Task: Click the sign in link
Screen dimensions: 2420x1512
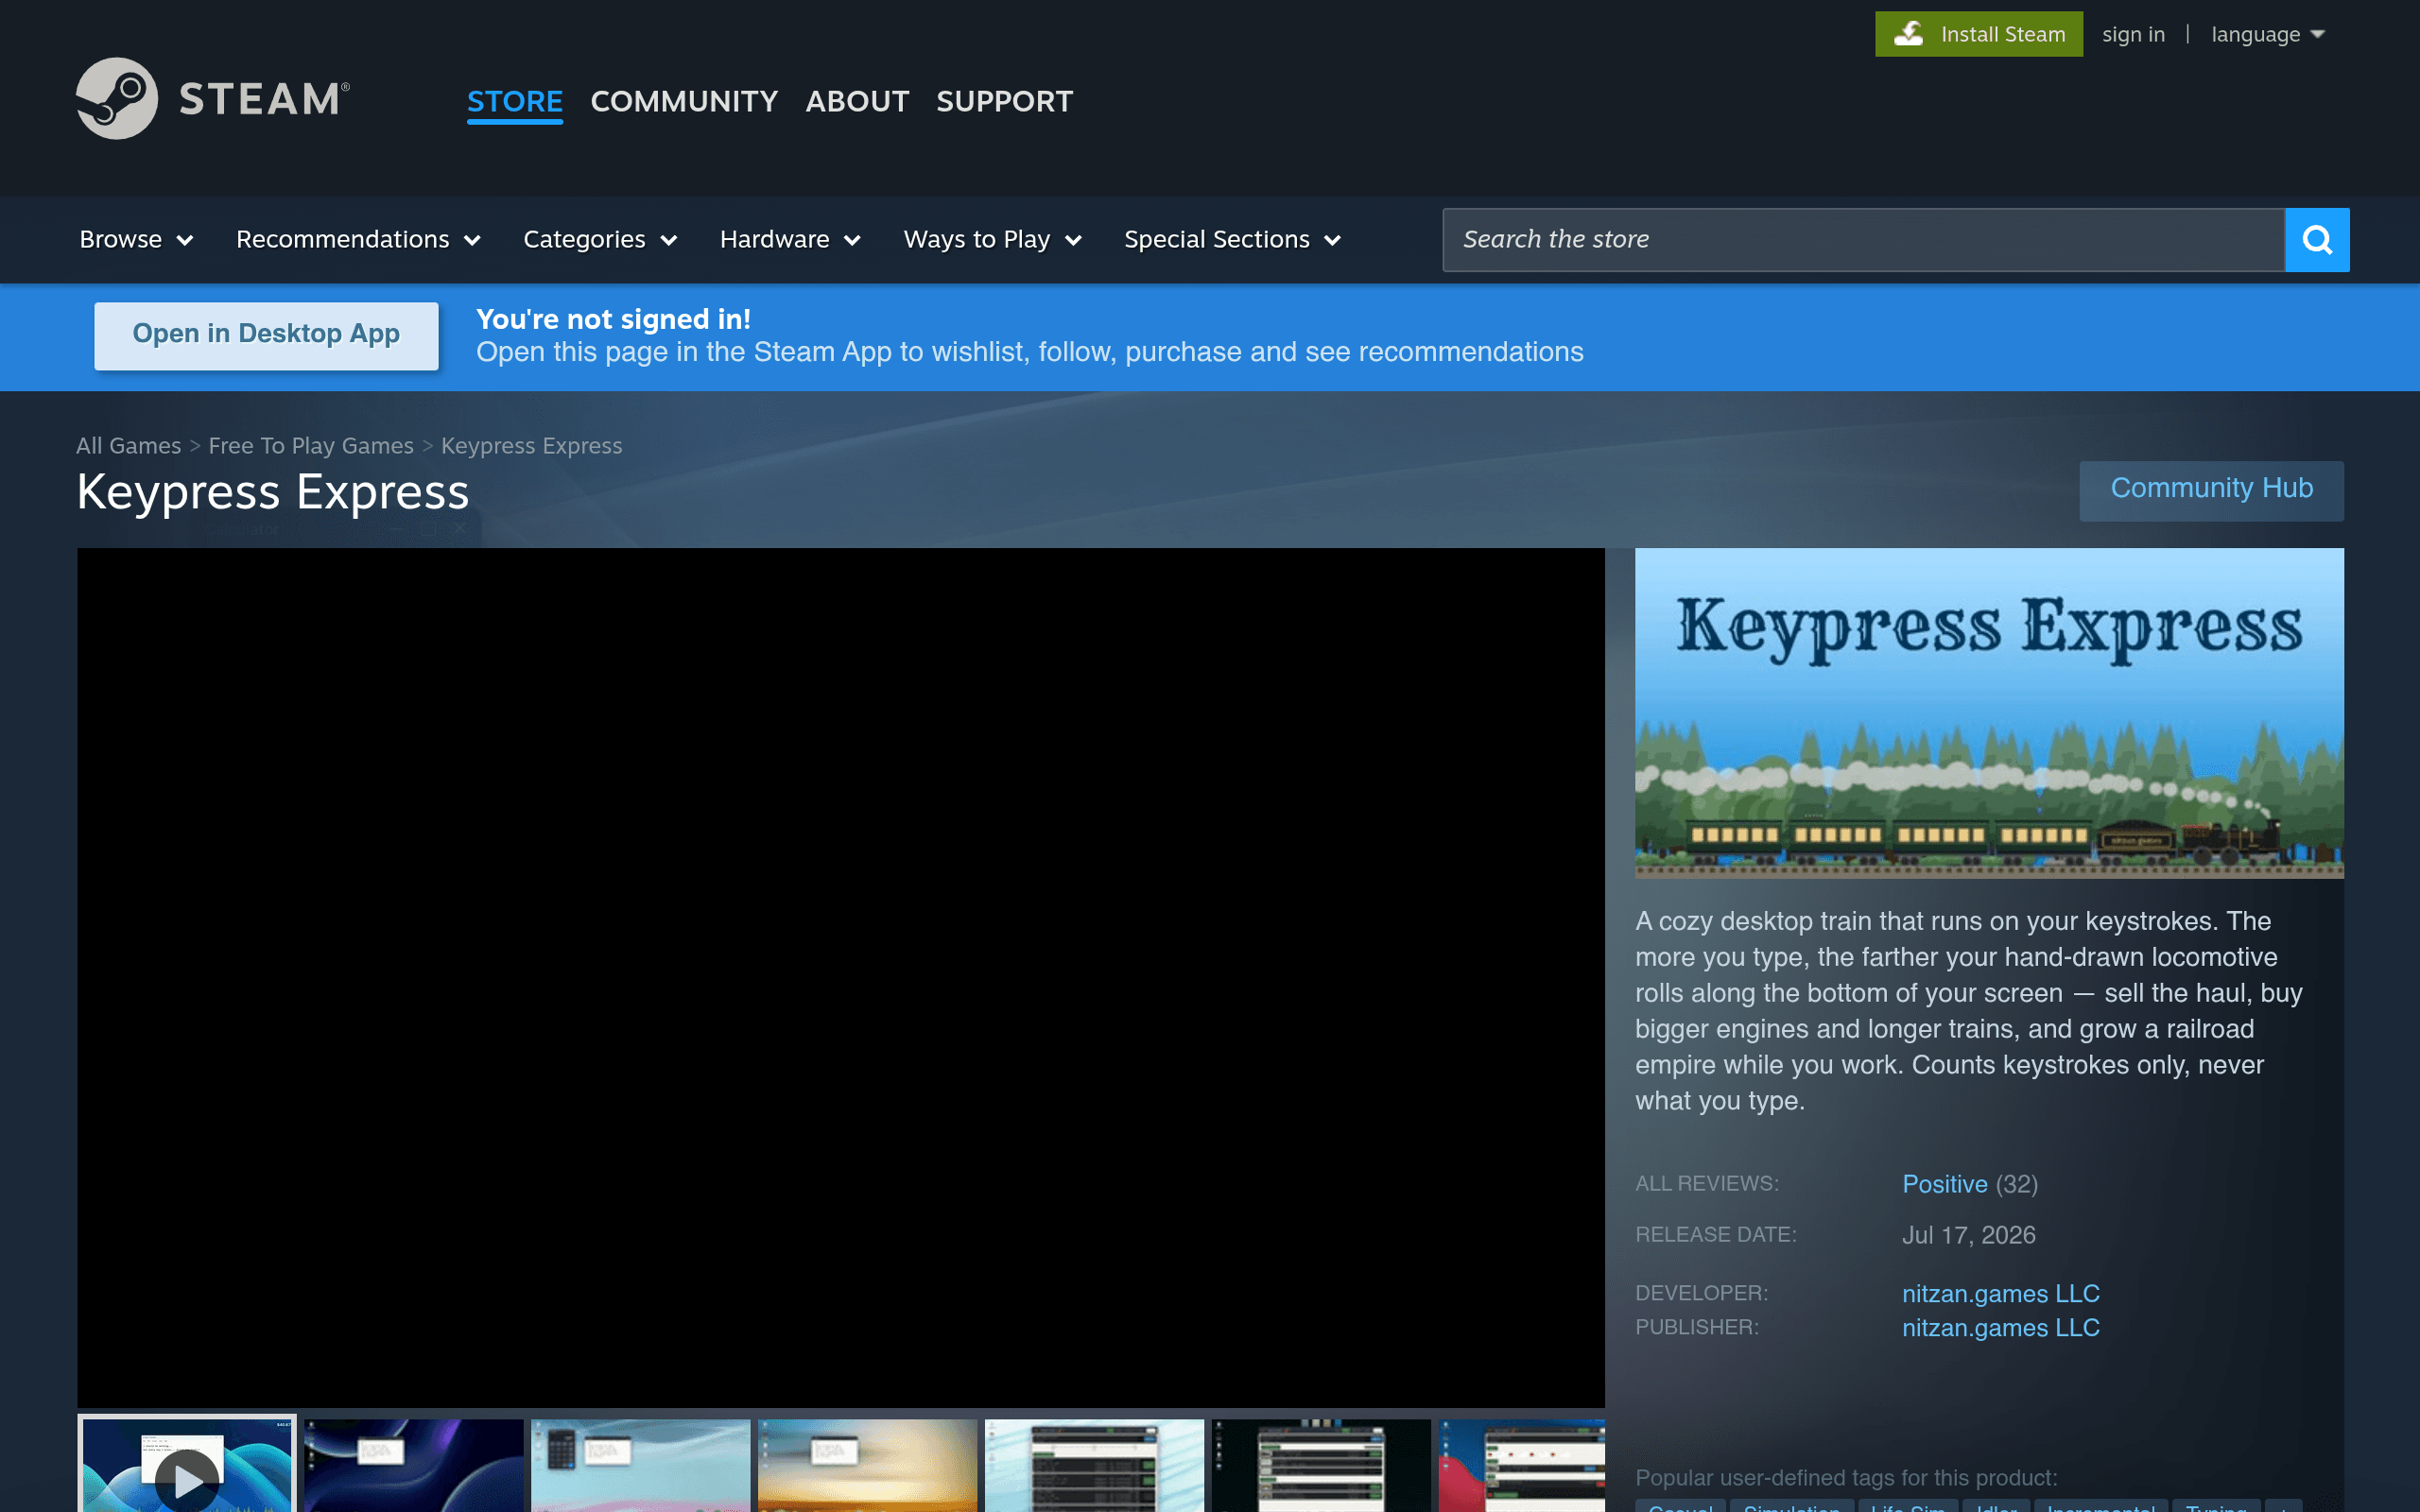Action: (x=2133, y=34)
